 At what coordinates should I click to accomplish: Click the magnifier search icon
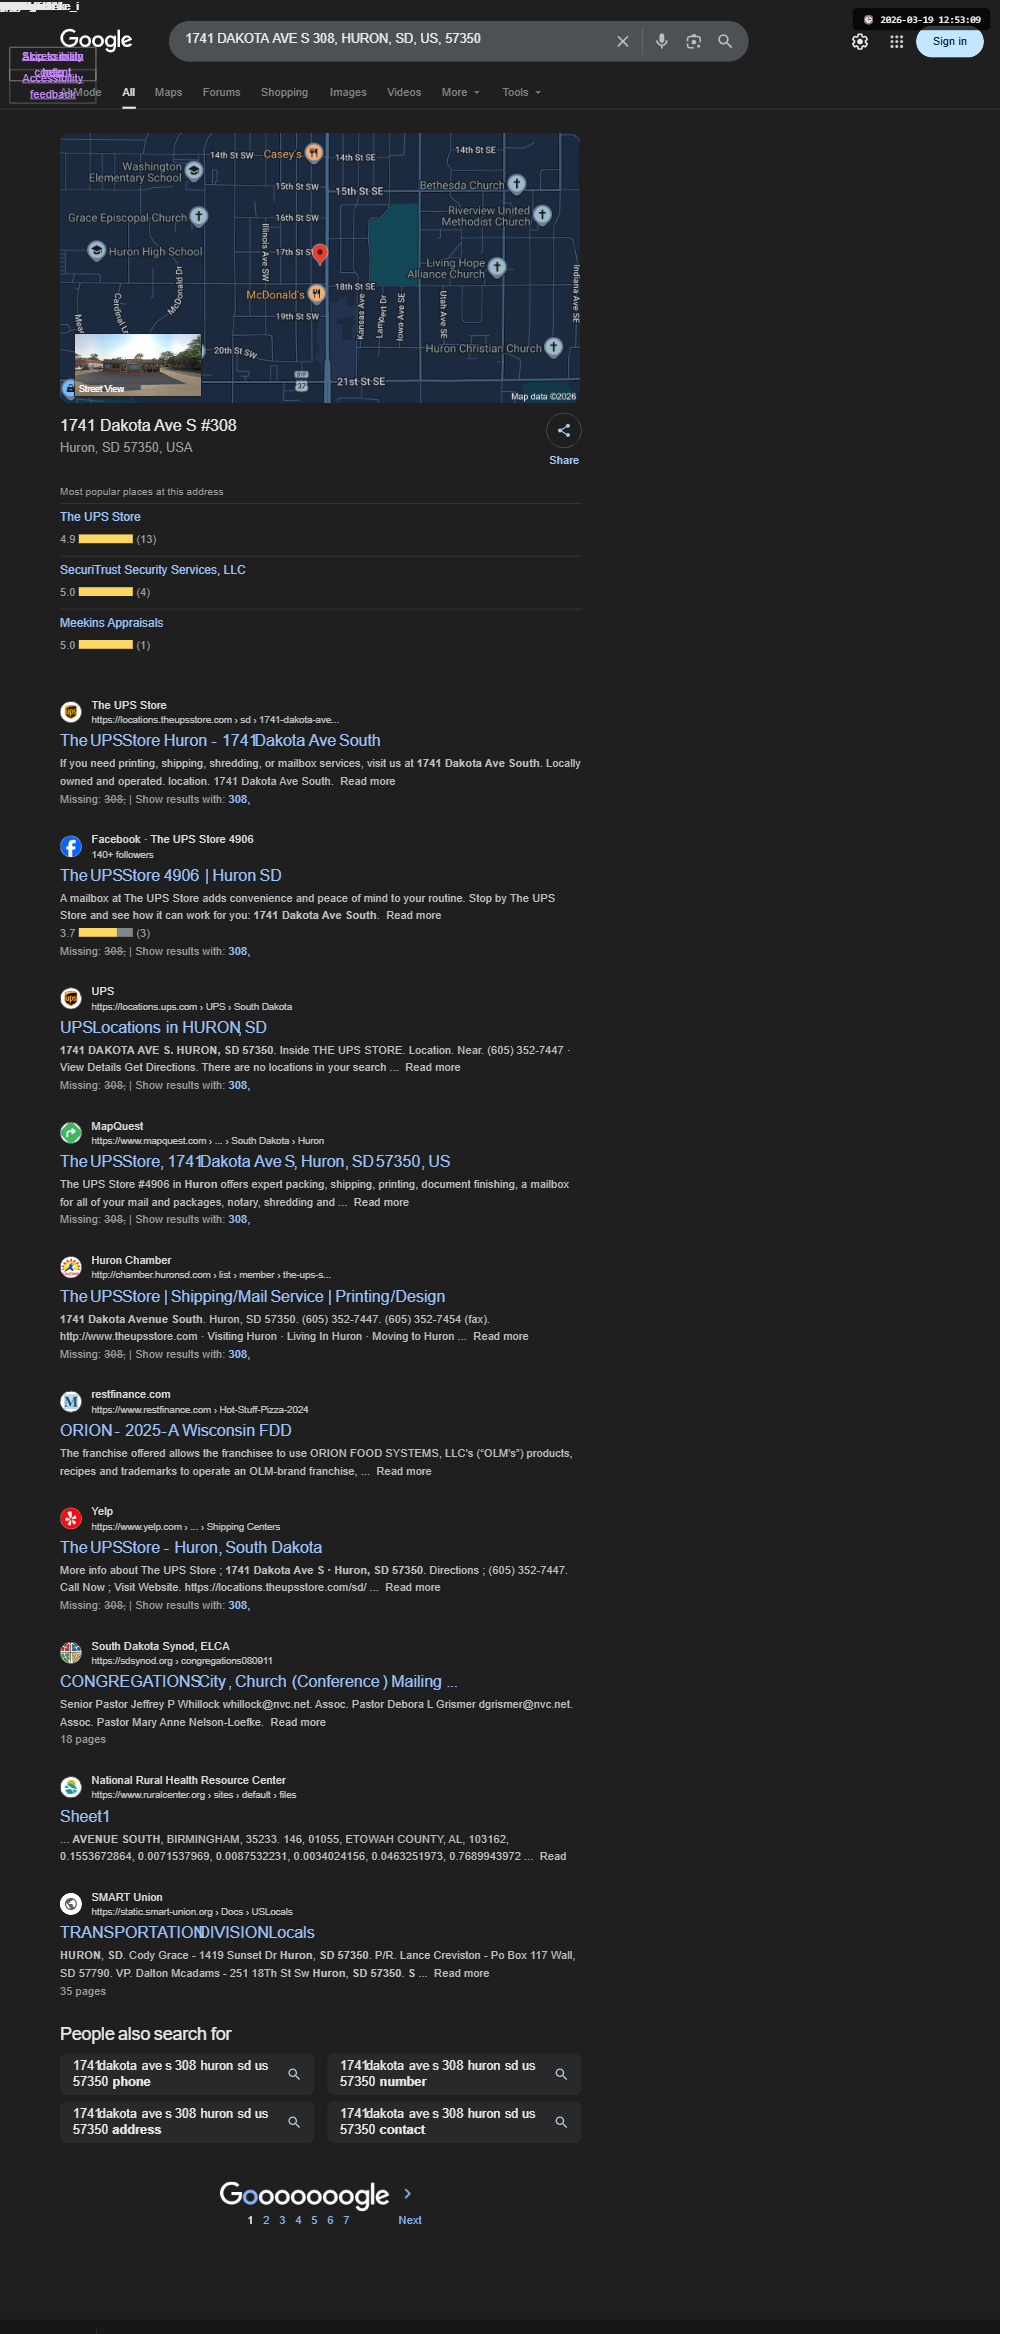(725, 41)
